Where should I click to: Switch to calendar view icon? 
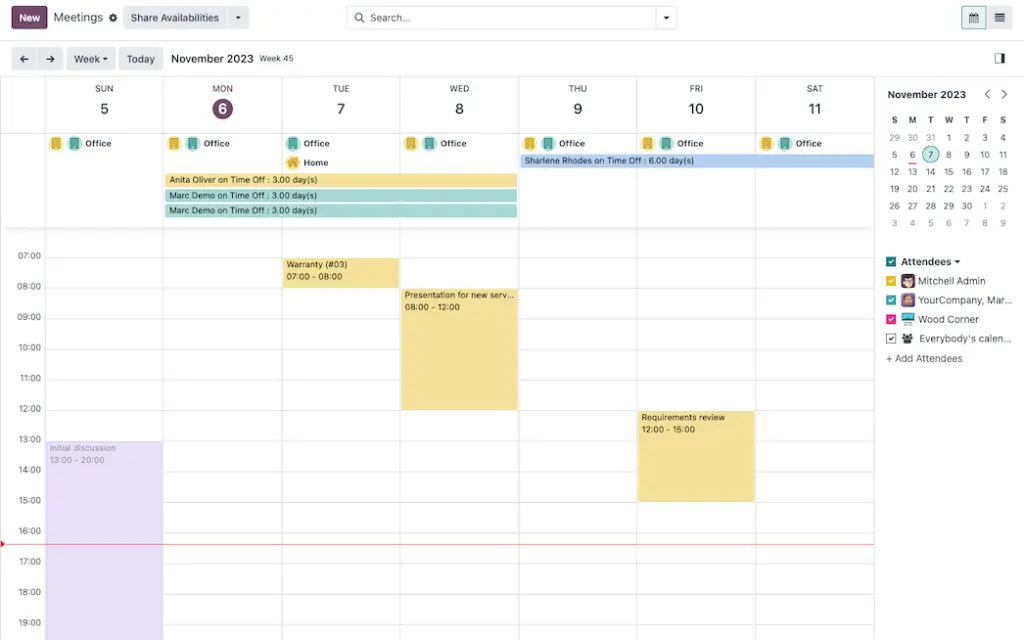pos(972,17)
